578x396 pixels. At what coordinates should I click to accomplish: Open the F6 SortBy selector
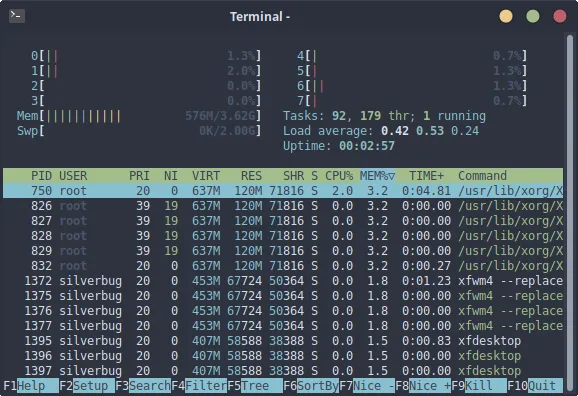[x=311, y=386]
